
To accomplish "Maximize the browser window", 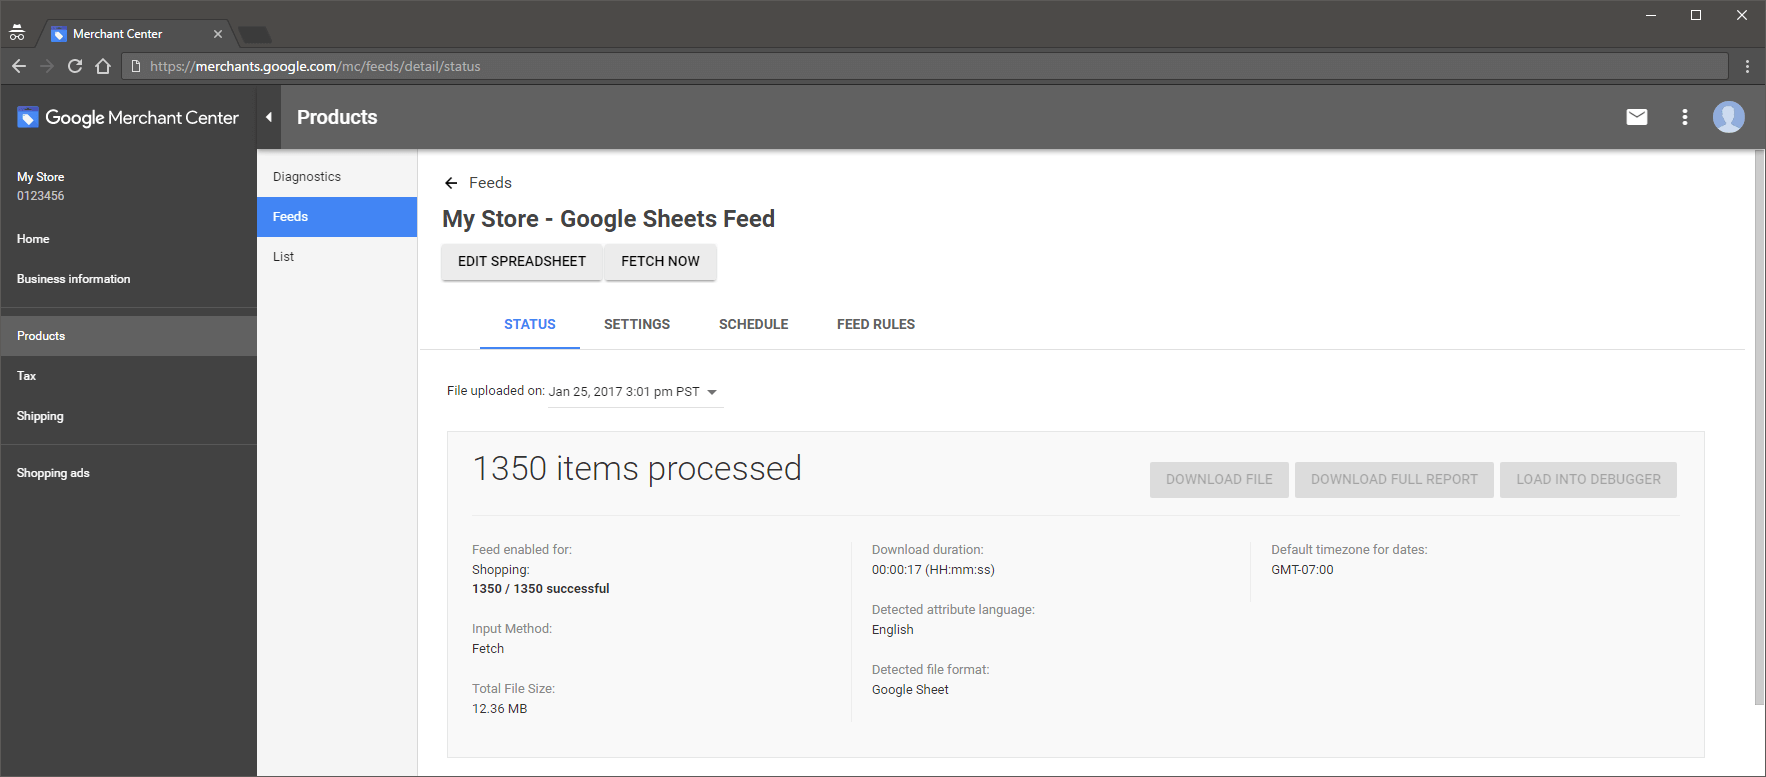I will [x=1696, y=15].
